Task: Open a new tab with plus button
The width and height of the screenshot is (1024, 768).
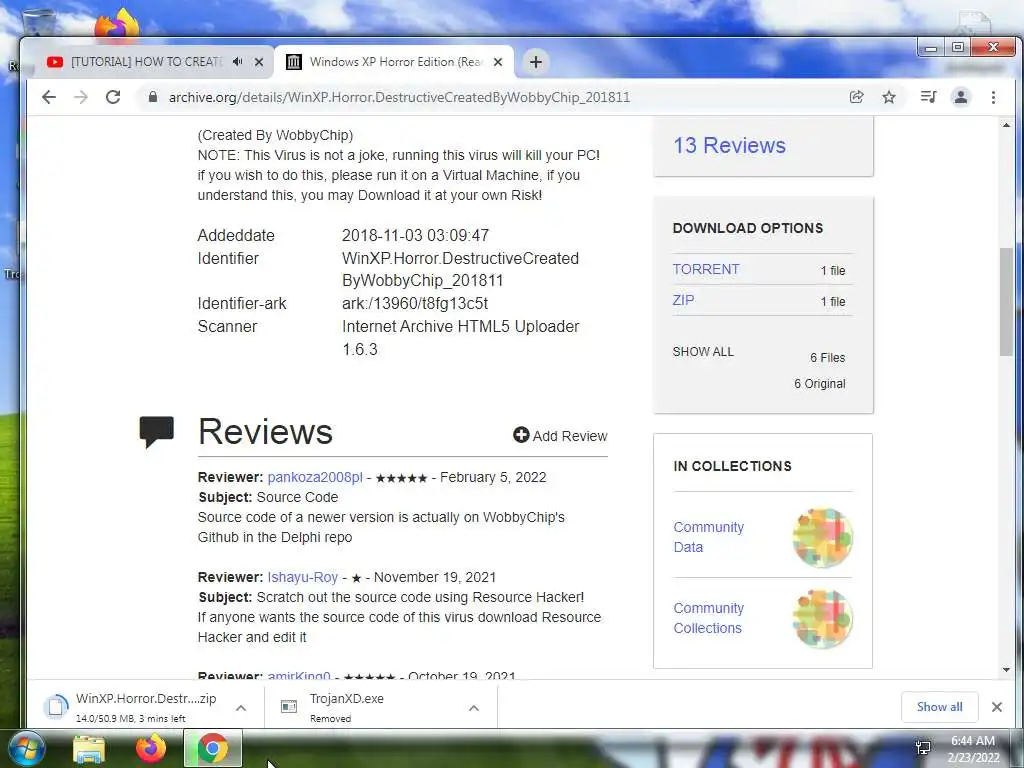Action: point(536,62)
